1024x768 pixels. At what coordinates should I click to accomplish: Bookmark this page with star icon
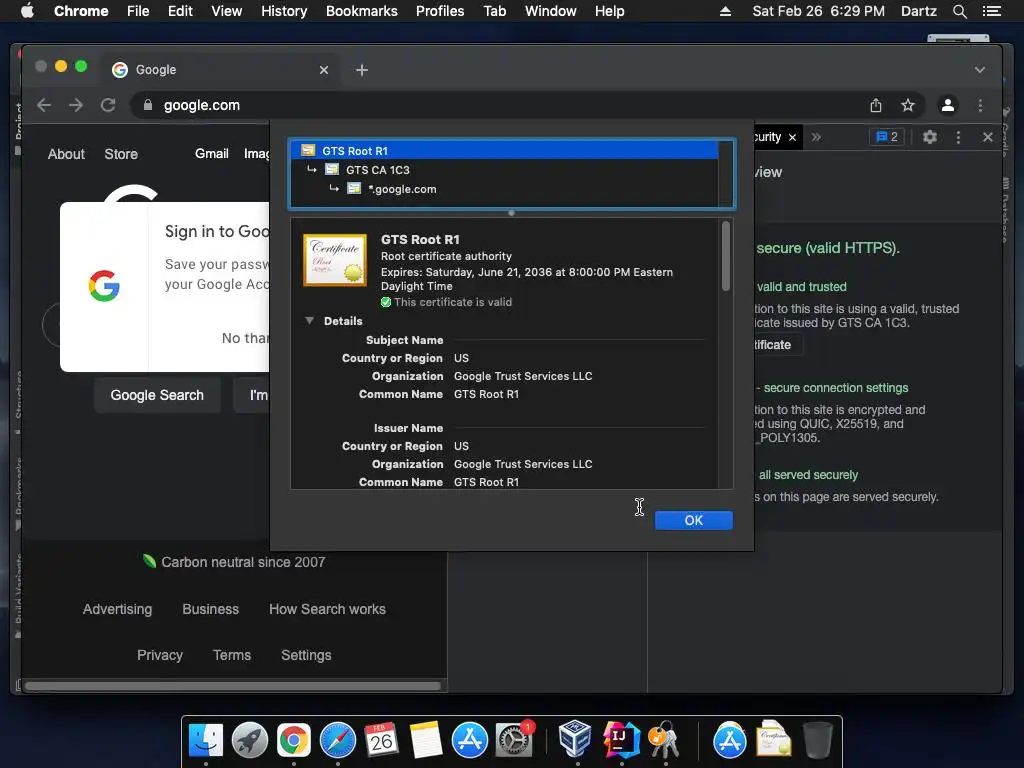tap(908, 105)
